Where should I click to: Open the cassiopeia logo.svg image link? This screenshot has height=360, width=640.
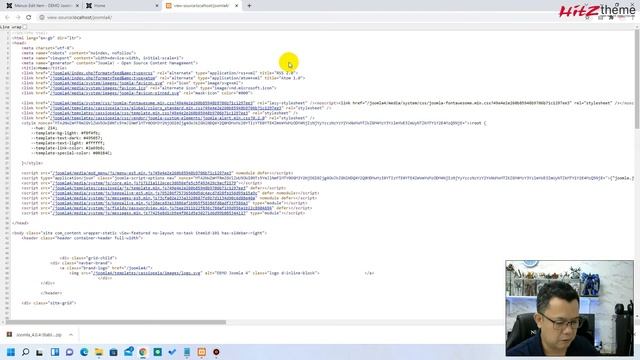click(x=147, y=273)
